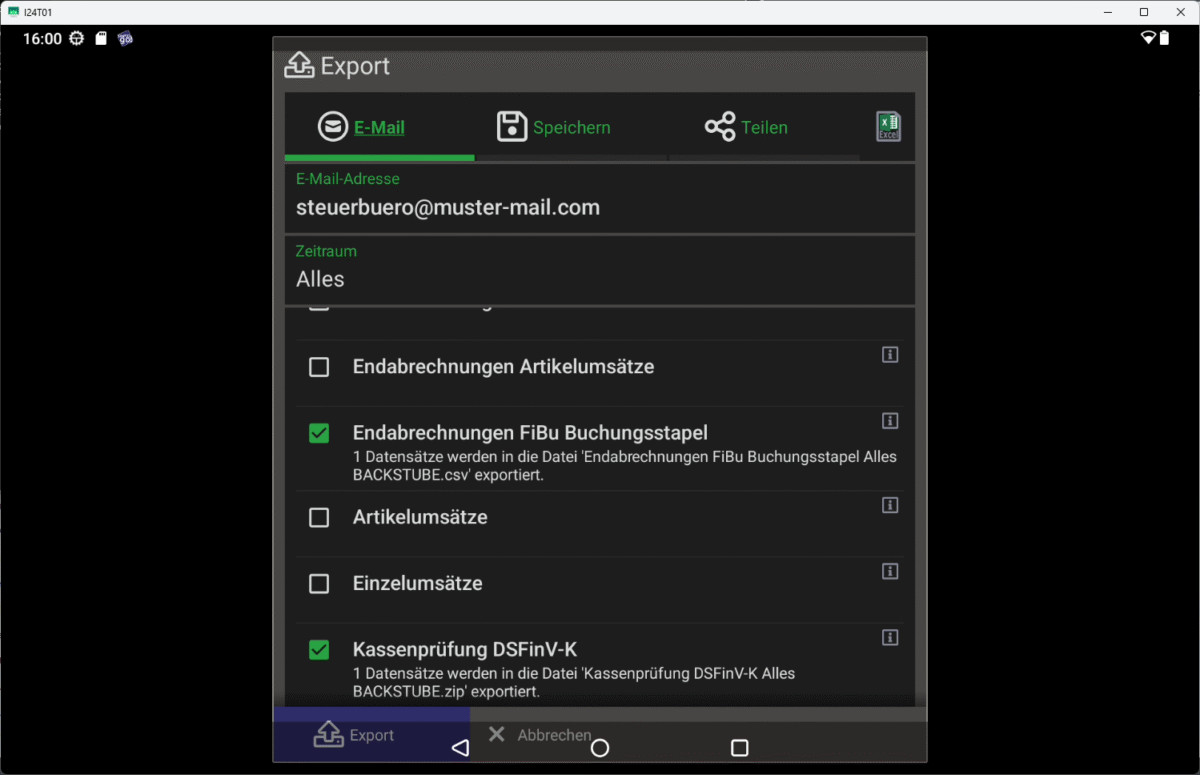This screenshot has width=1200, height=775.
Task: Switch to the Speichern tab
Action: coord(554,128)
